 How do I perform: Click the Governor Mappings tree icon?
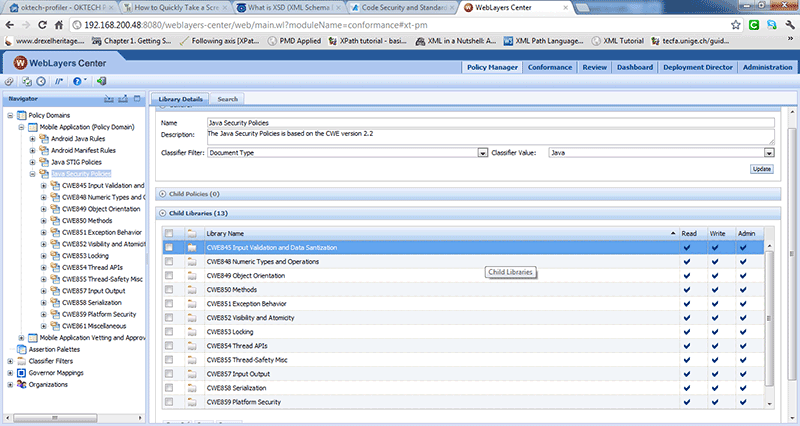coord(21,373)
